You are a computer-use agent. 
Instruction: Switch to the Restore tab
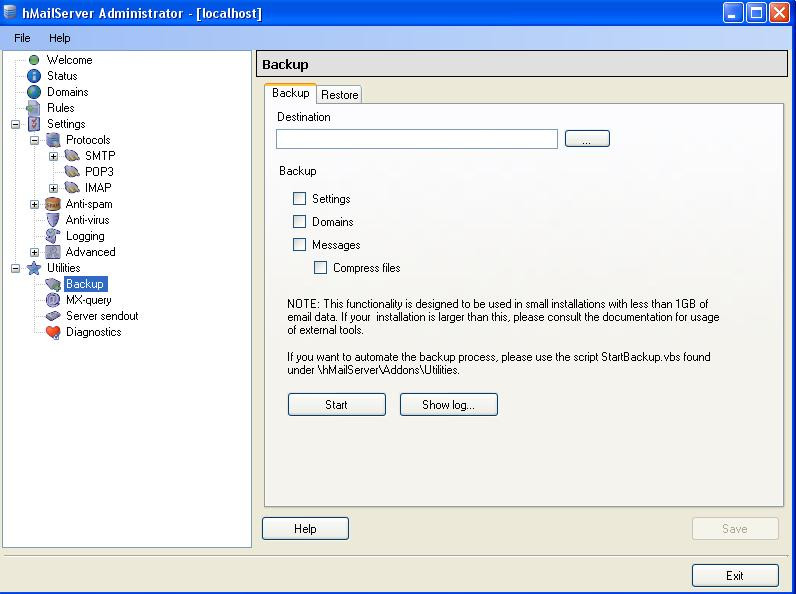click(340, 95)
